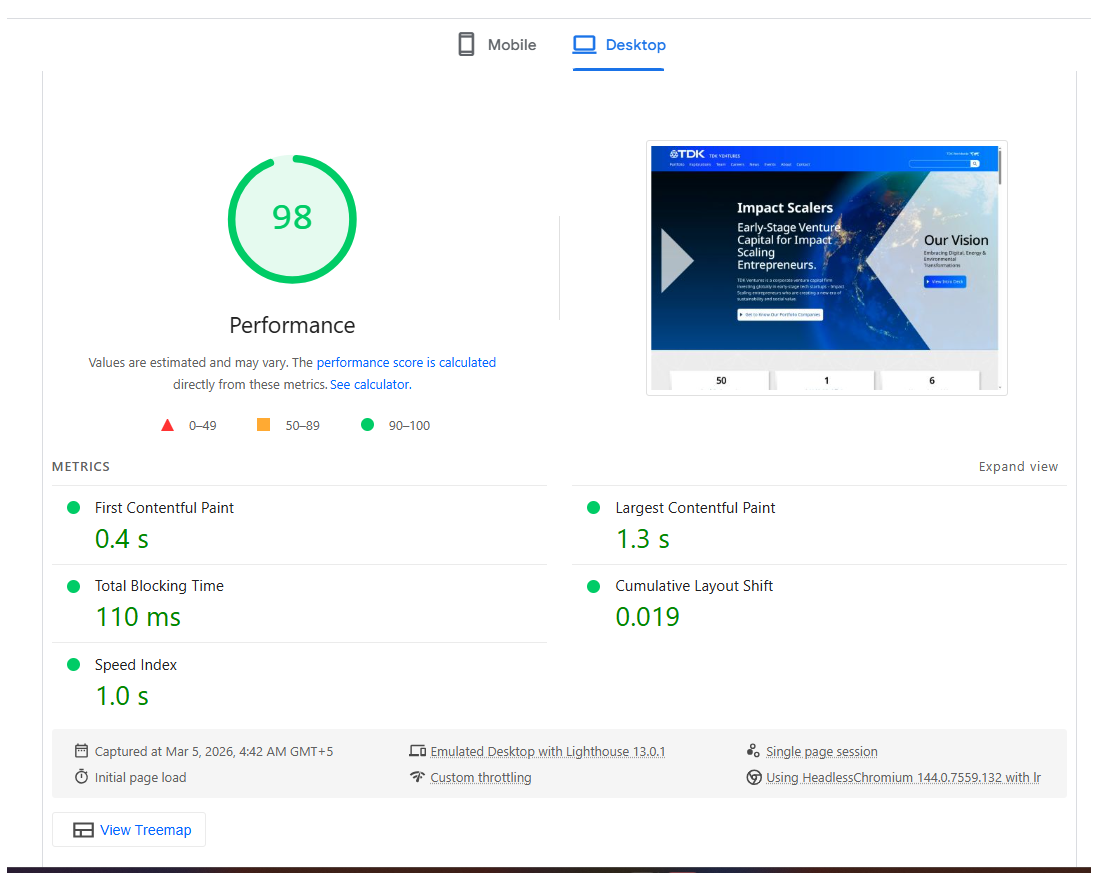Select the Desktop tab

coord(618,44)
